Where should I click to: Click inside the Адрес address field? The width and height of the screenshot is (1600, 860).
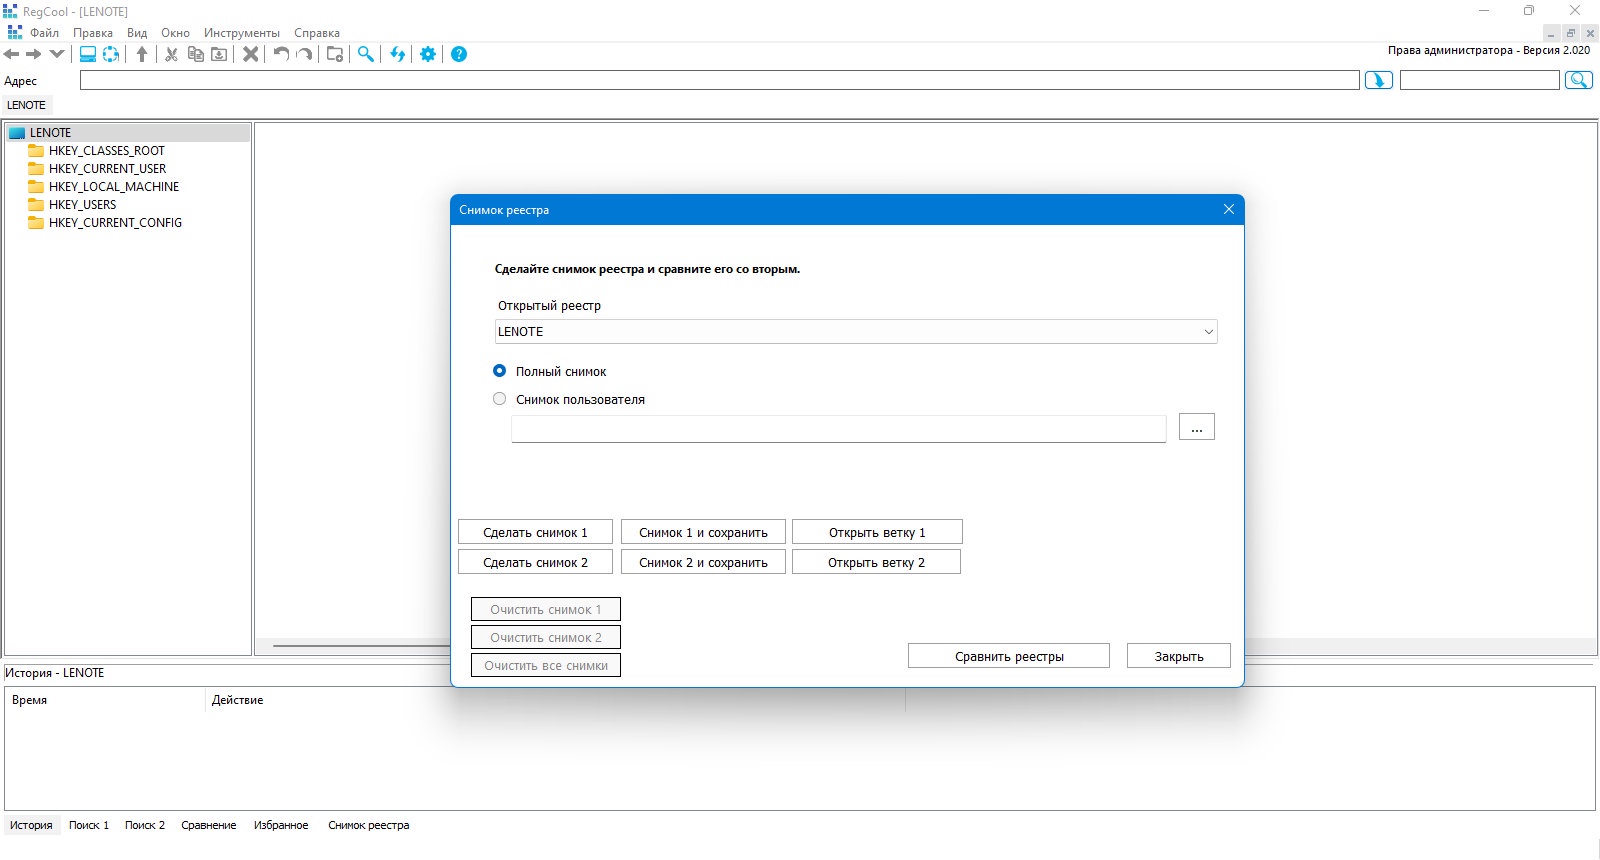click(x=720, y=80)
